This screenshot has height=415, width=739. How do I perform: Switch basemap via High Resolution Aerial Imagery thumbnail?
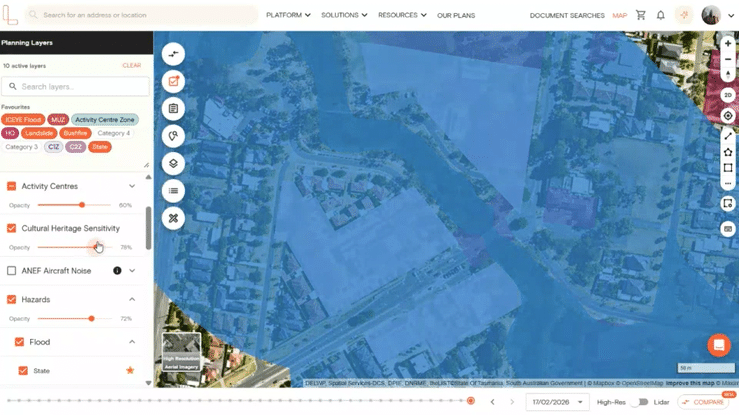[181, 352]
